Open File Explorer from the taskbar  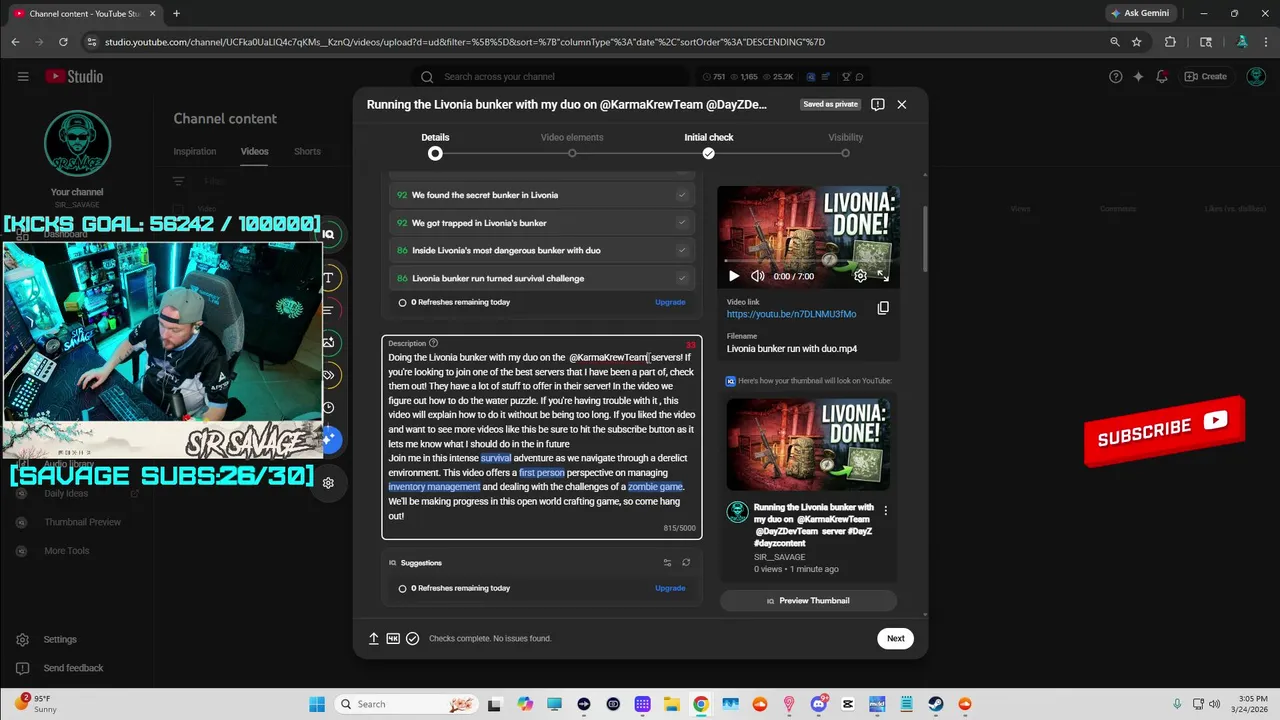click(x=672, y=704)
